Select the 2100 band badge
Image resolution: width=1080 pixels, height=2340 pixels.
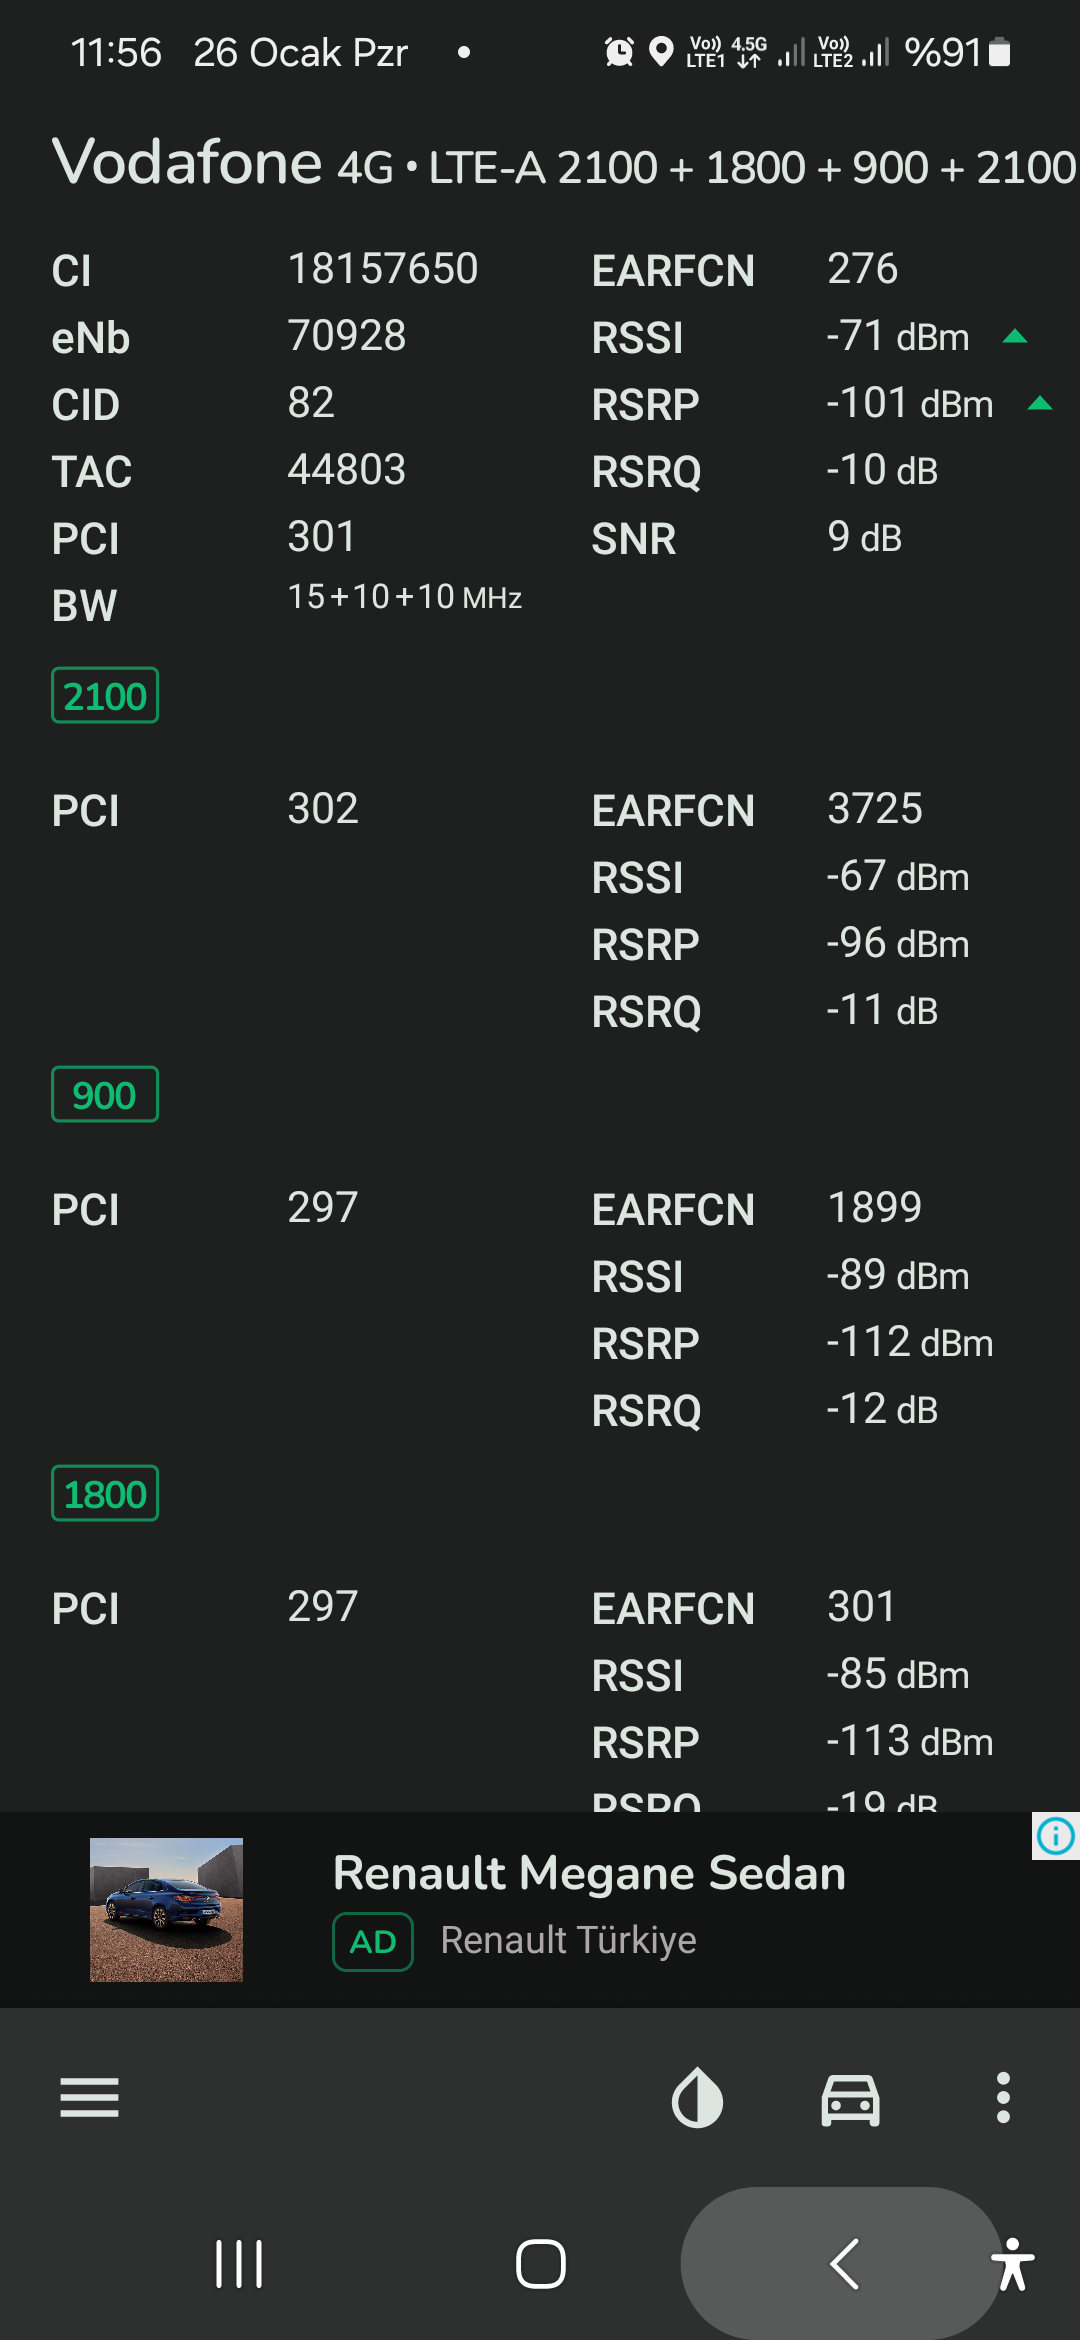tap(105, 695)
